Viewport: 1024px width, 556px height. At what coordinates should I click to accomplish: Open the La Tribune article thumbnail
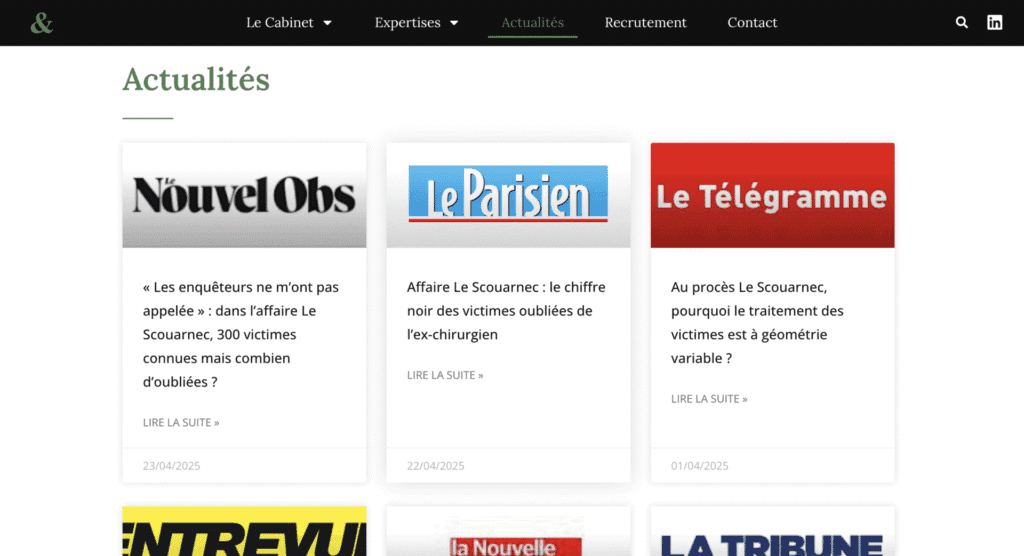[x=773, y=531]
